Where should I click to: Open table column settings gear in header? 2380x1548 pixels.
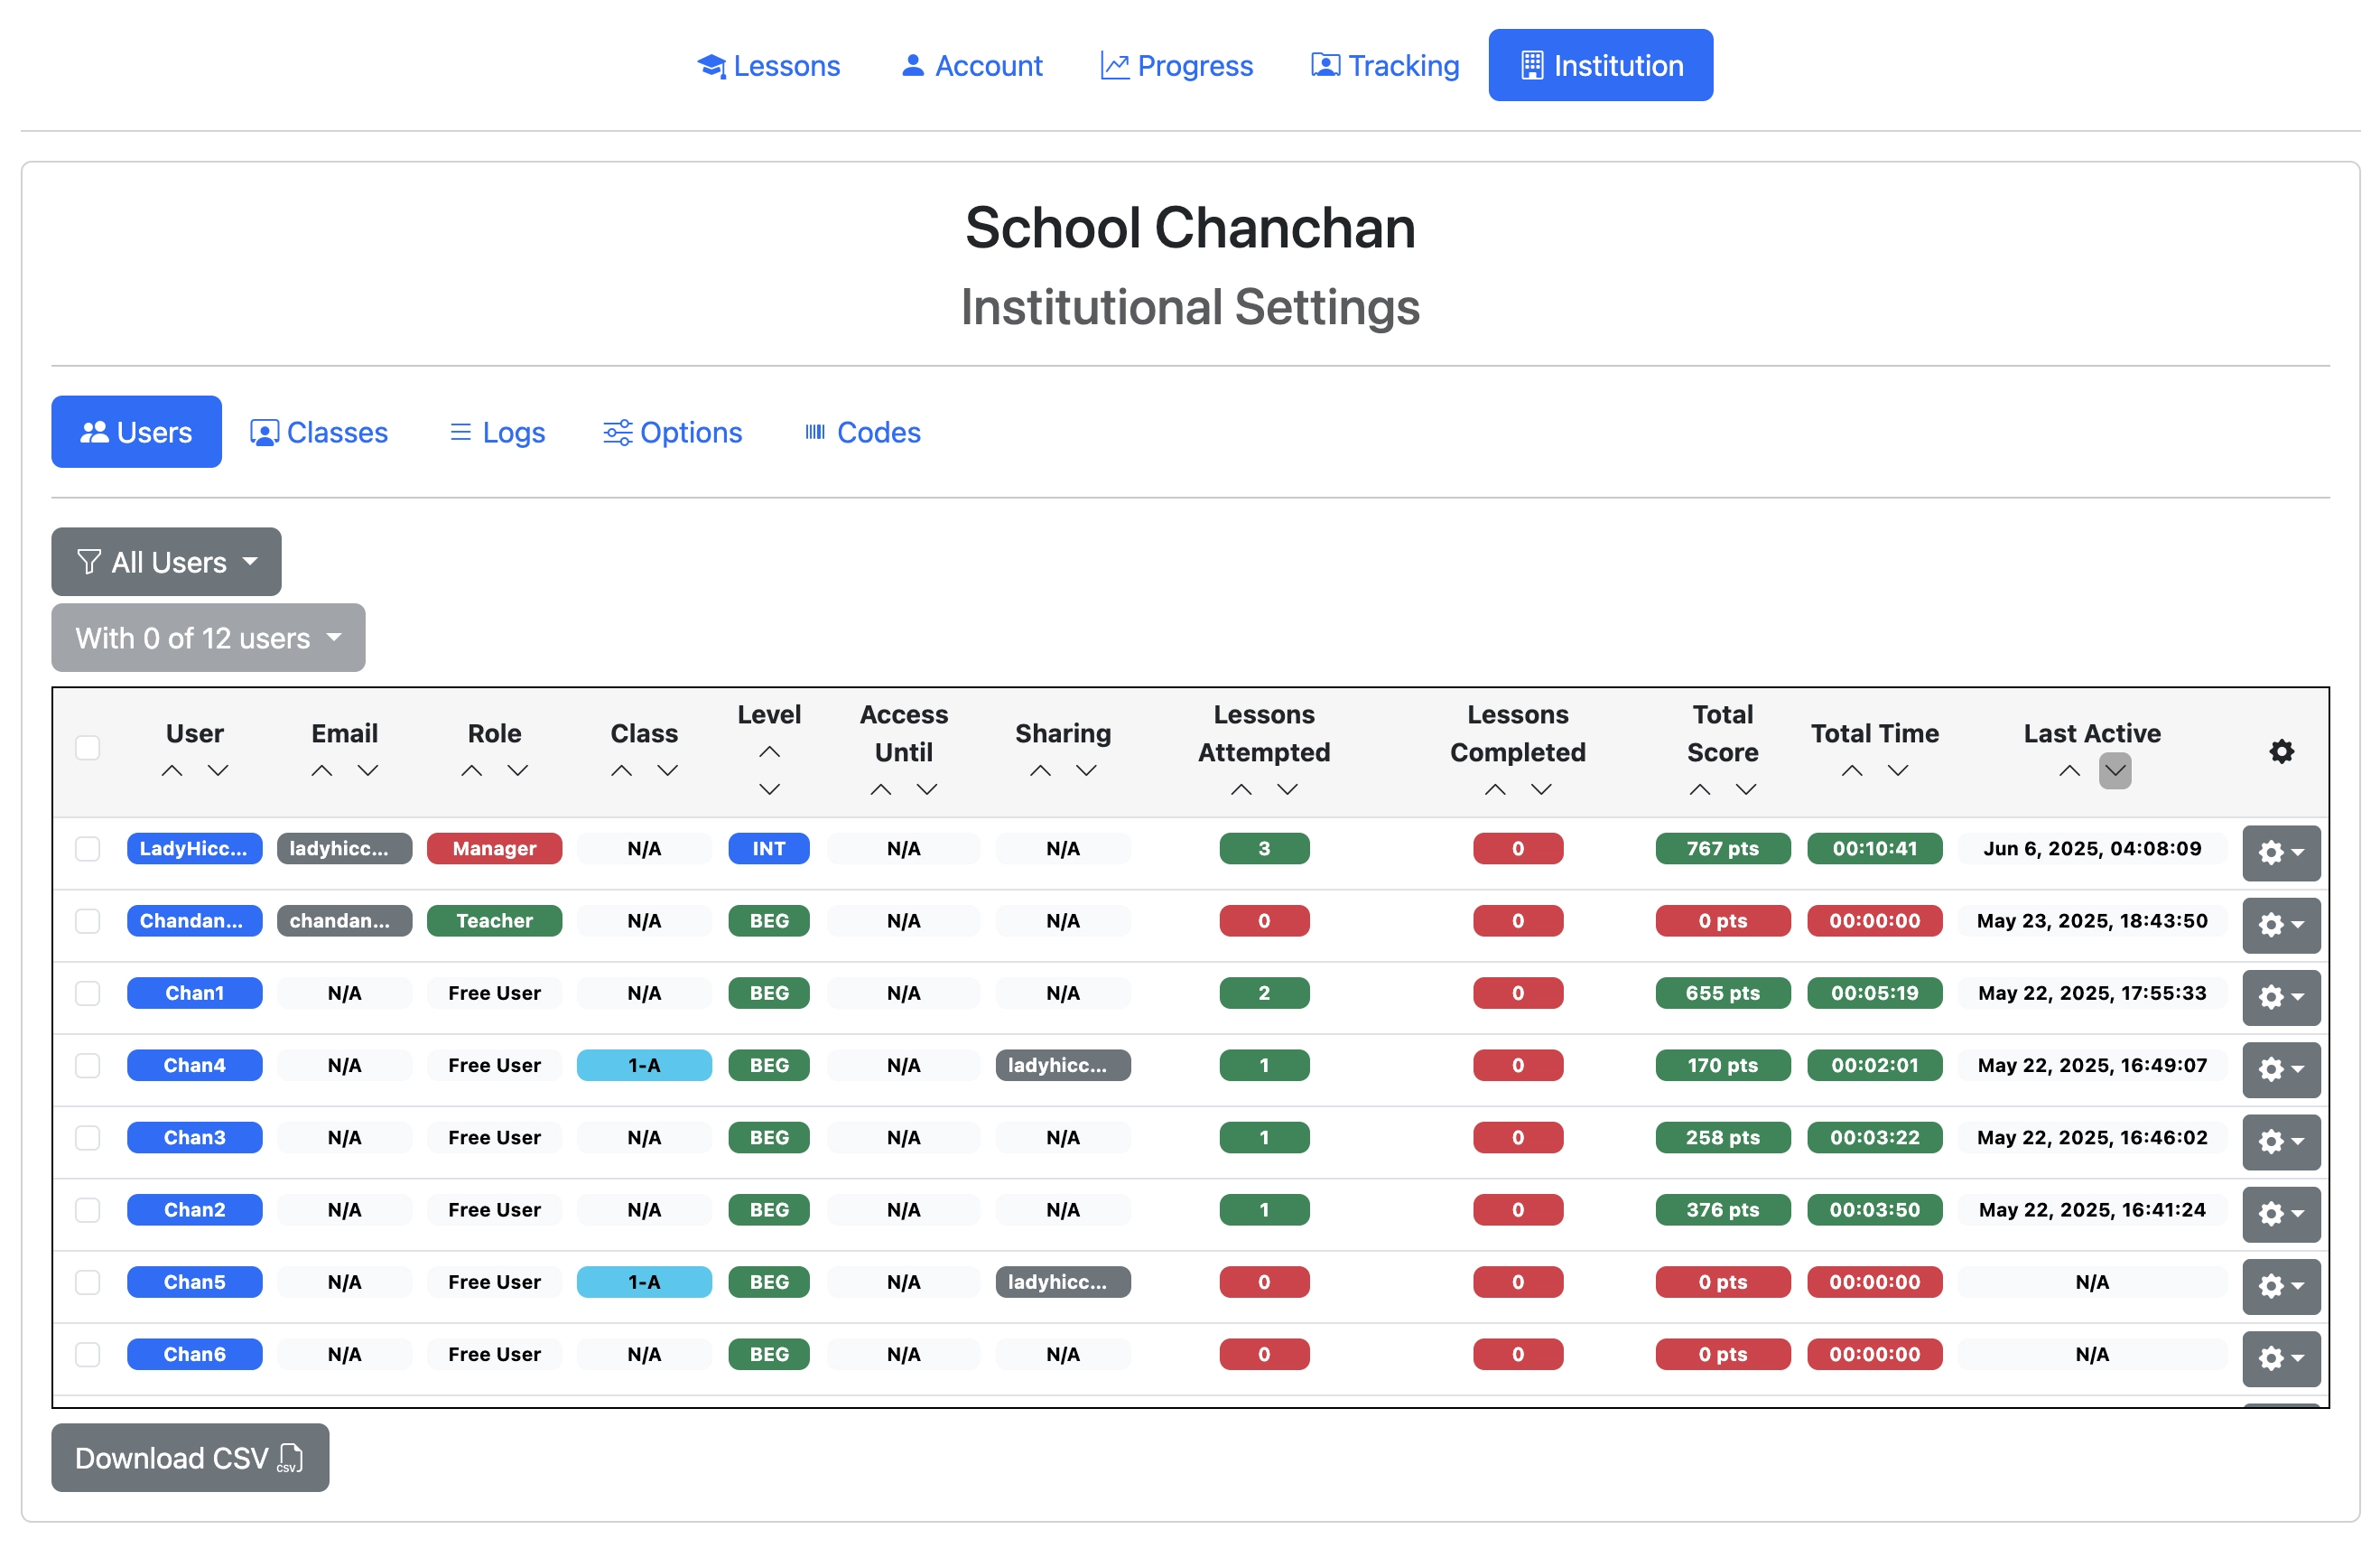tap(2281, 752)
